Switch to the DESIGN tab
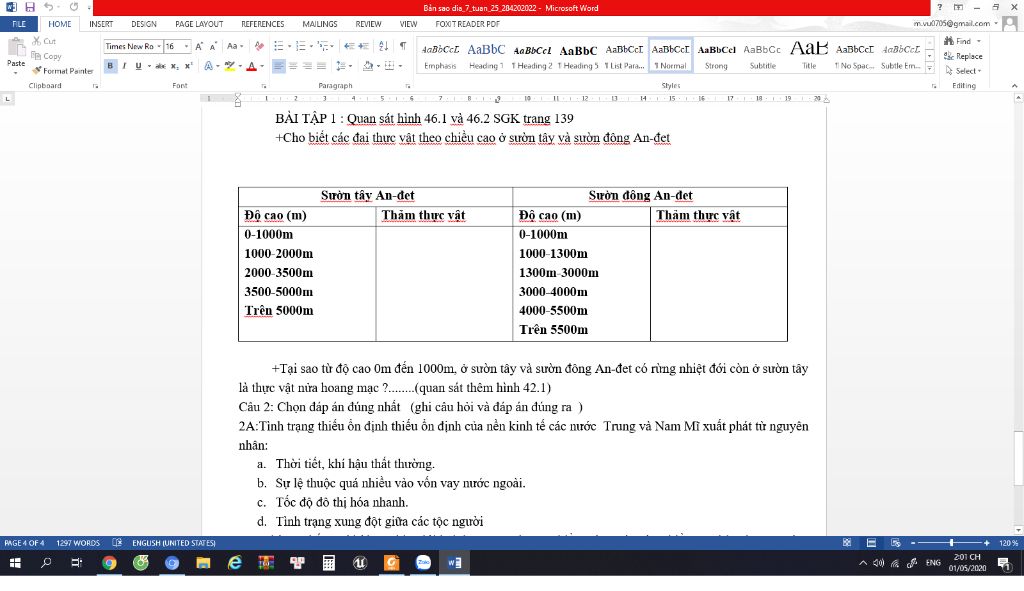Viewport: 1024px width, 591px height. point(144,24)
